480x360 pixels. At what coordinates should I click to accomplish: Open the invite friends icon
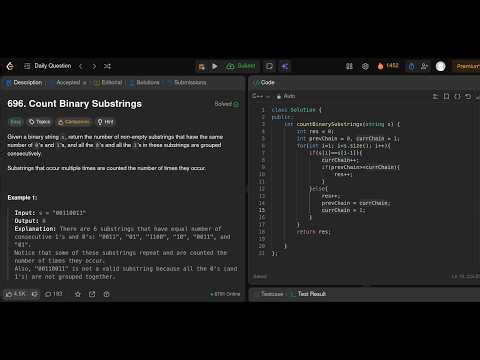(424, 66)
